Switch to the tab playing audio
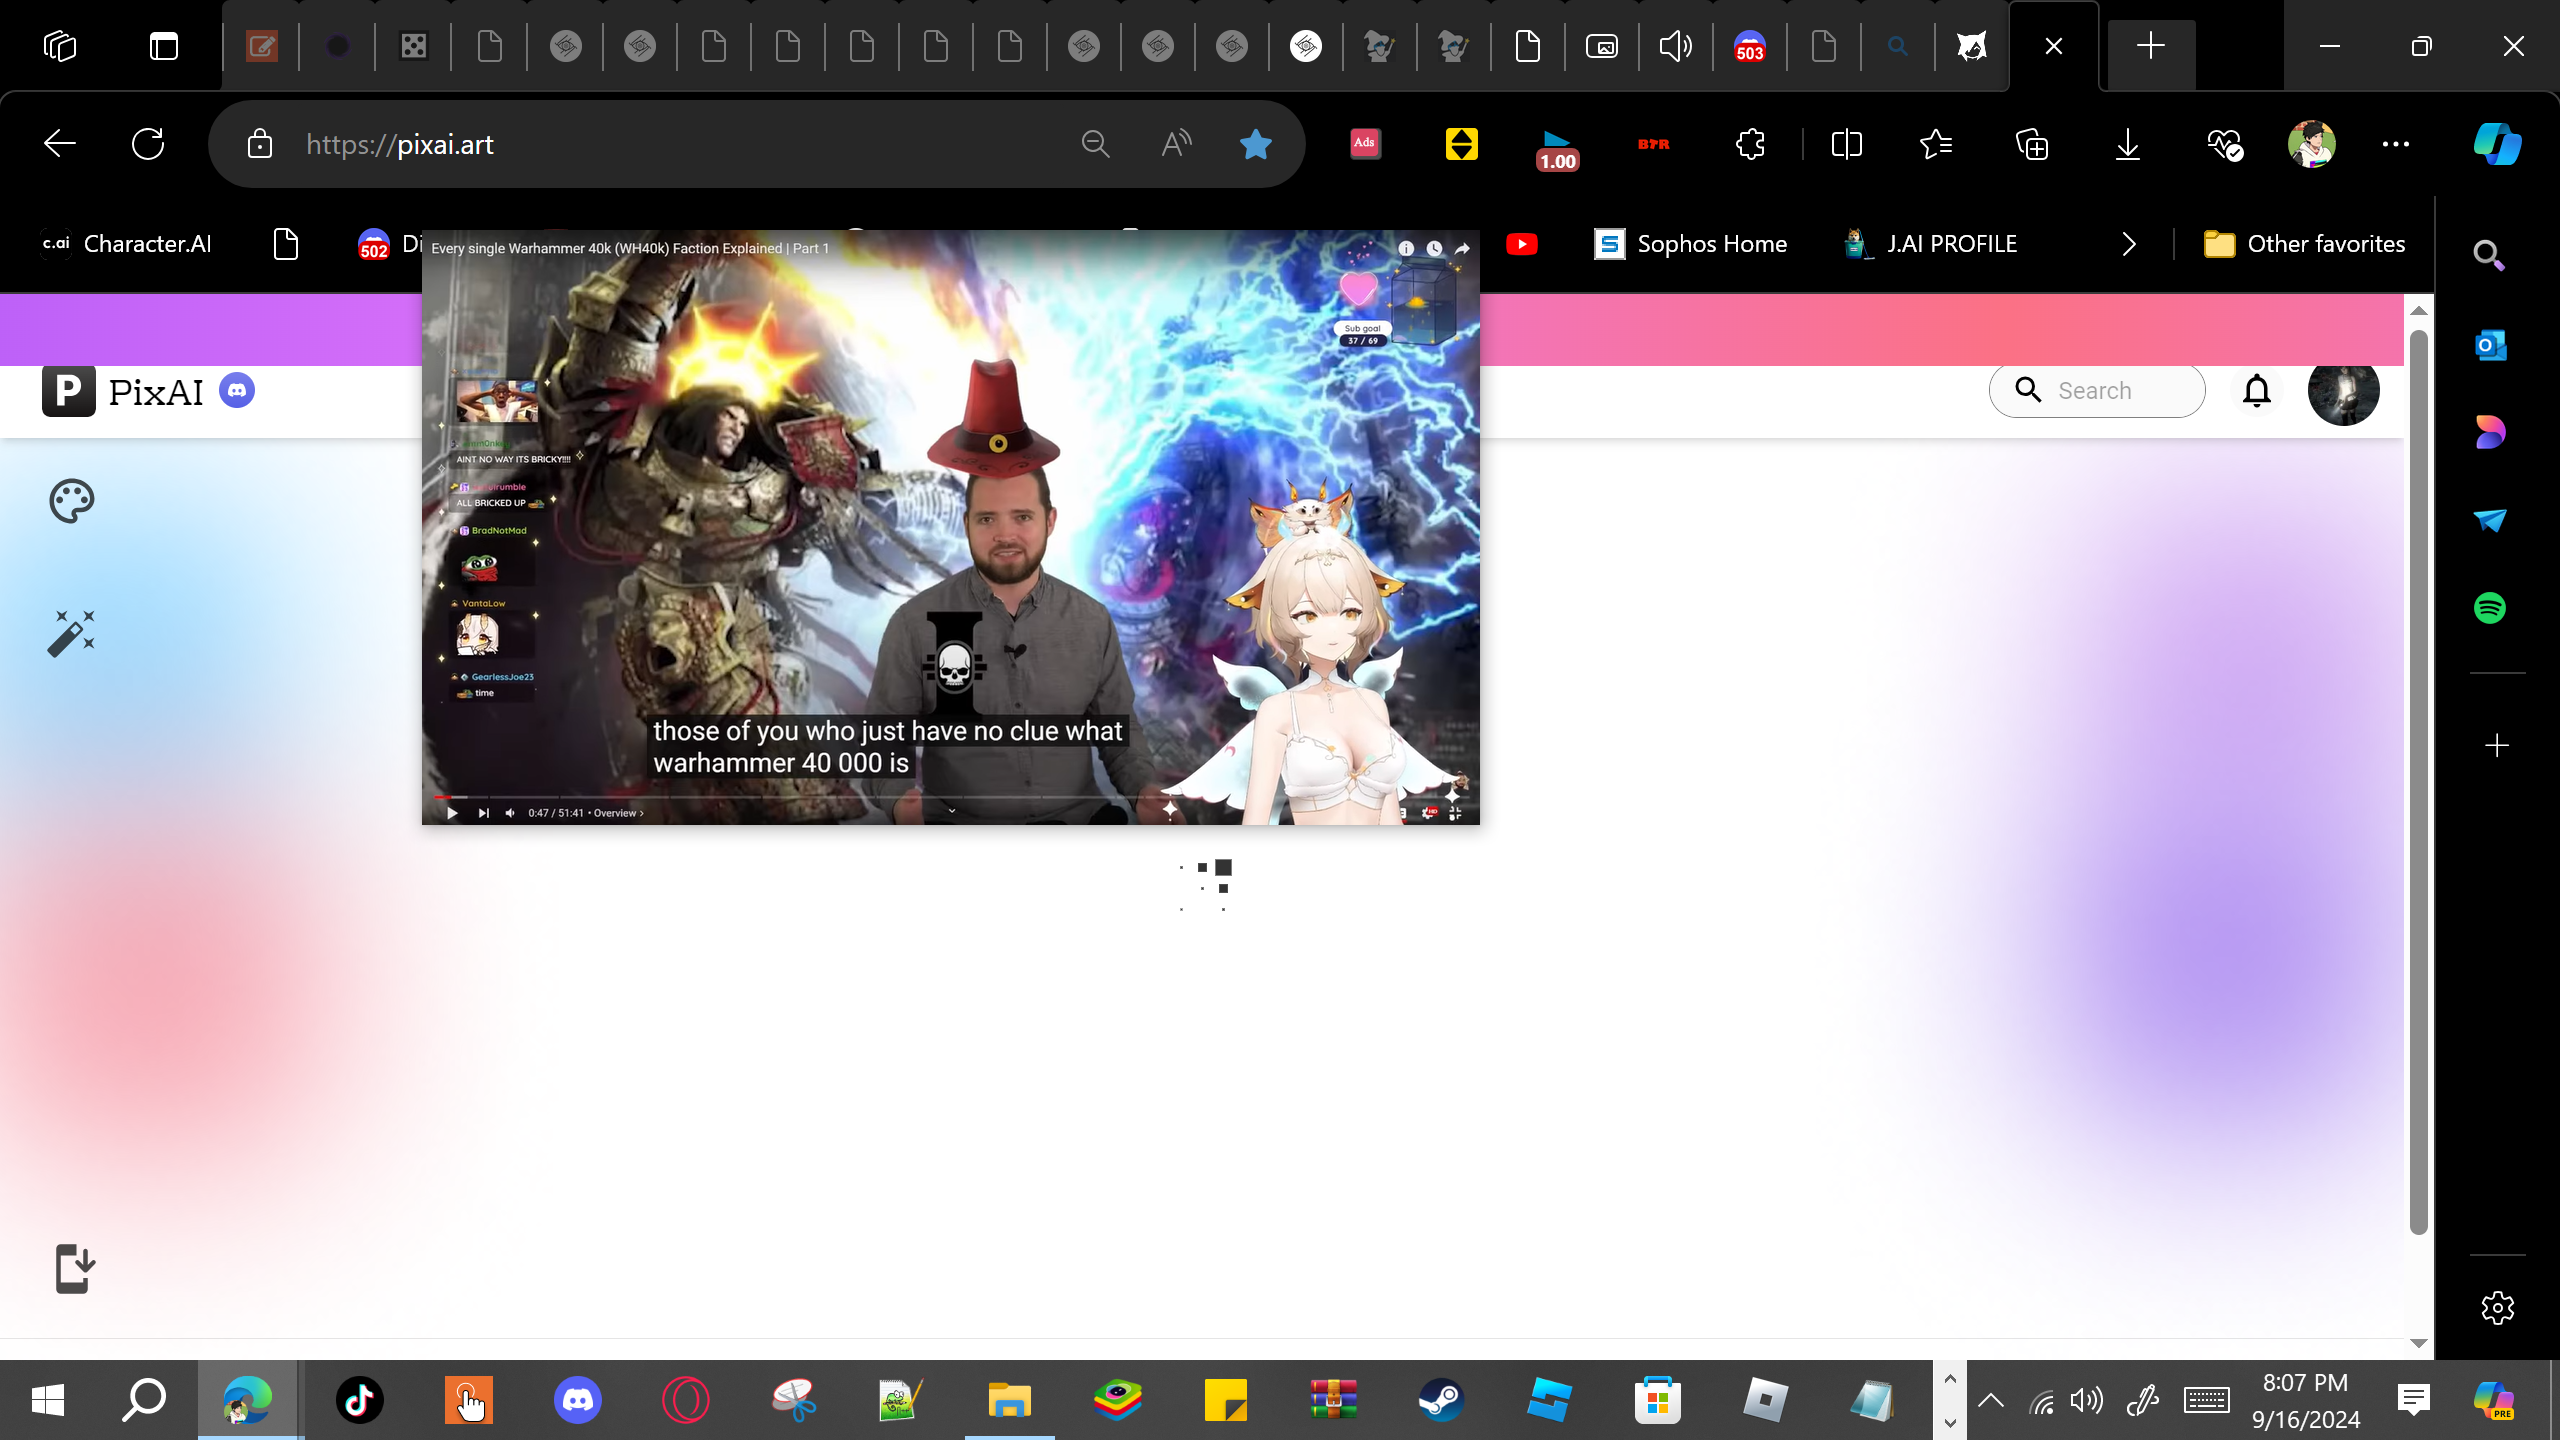The height and width of the screenshot is (1440, 2560). pos(1675,46)
